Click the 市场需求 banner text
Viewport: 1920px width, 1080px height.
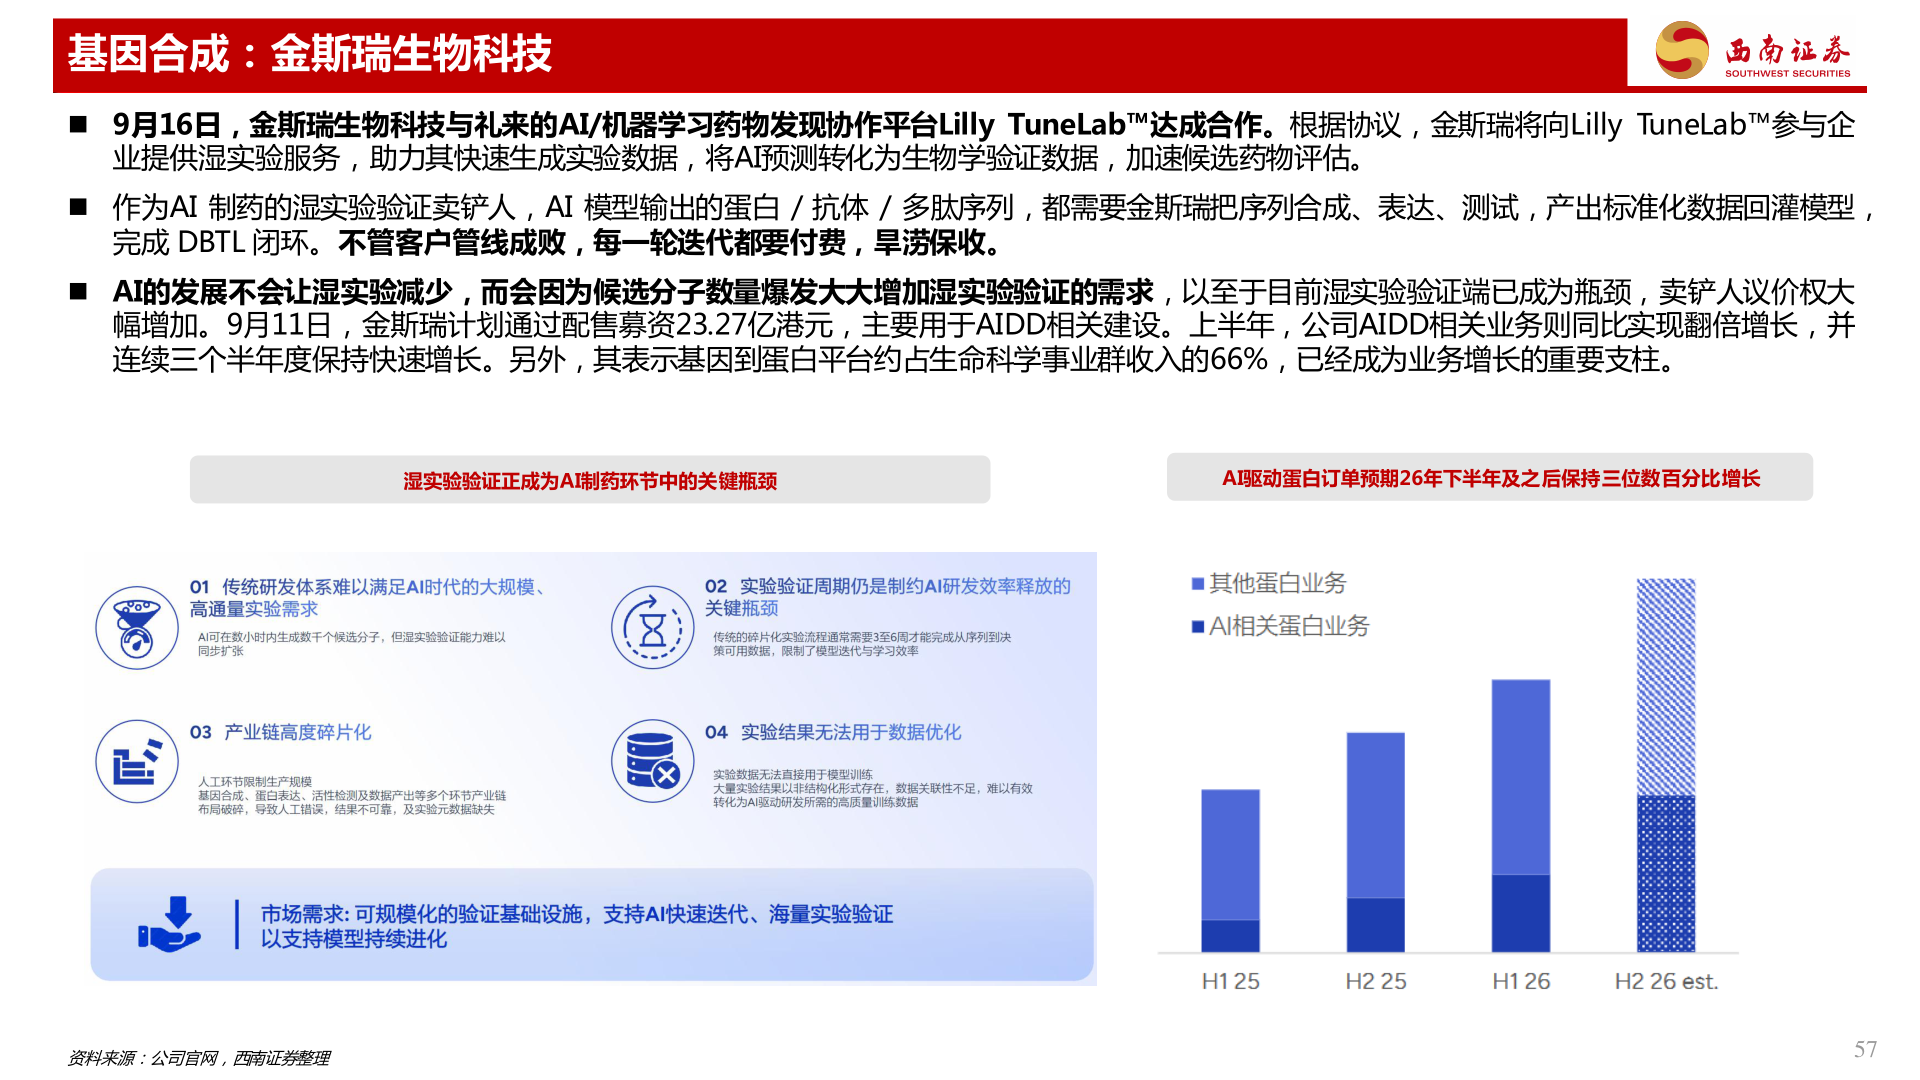(577, 926)
